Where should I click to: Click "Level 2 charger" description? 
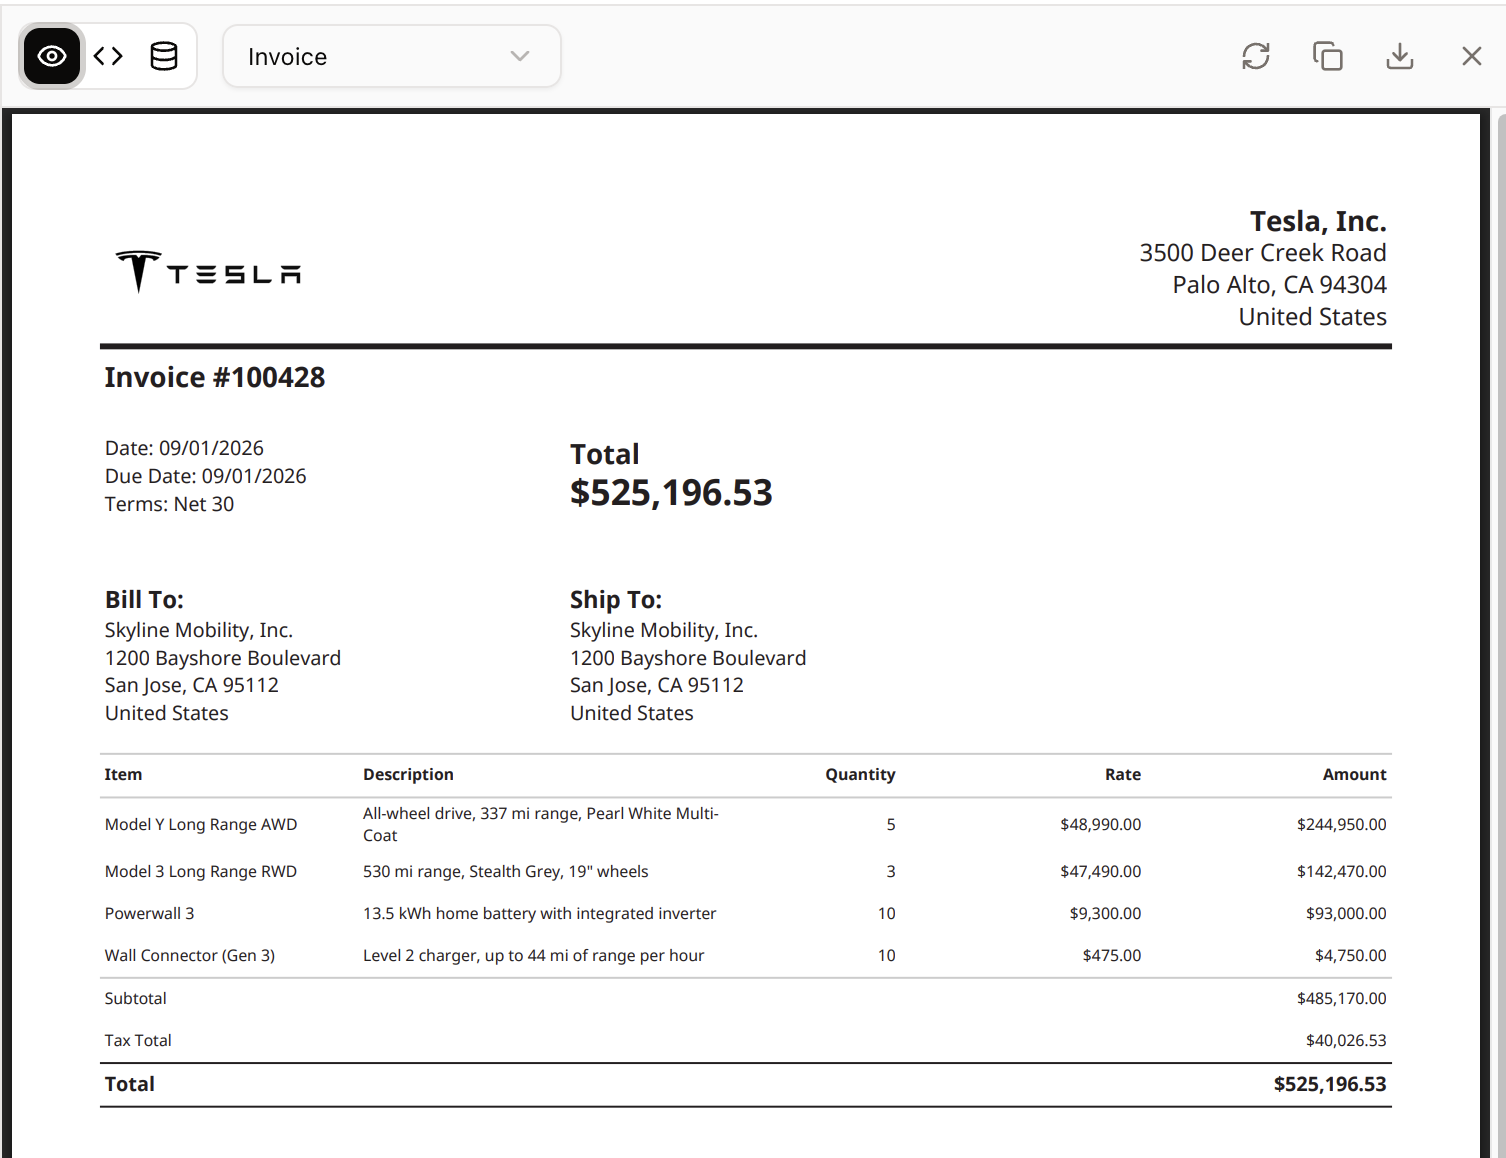click(533, 955)
